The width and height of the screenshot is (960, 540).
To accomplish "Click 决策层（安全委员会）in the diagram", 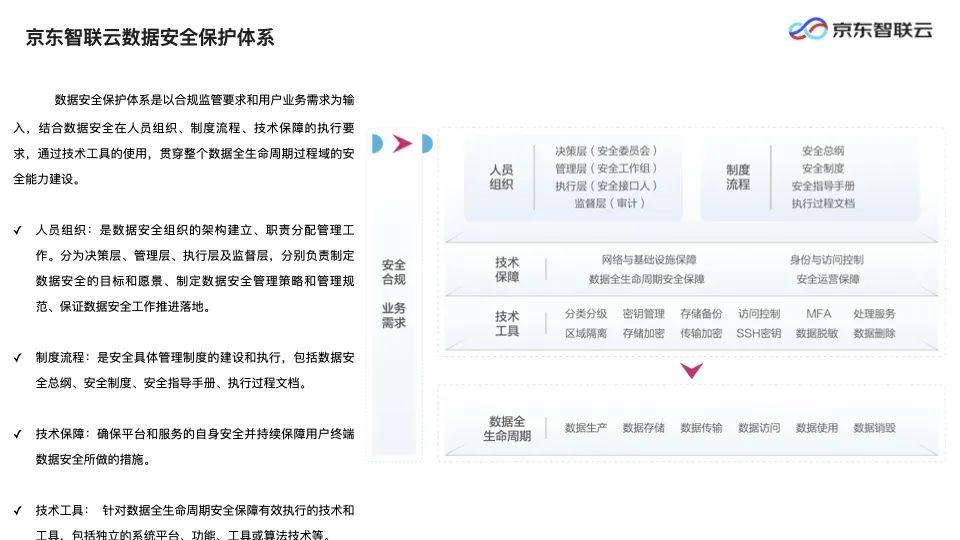I will pyautogui.click(x=606, y=151).
